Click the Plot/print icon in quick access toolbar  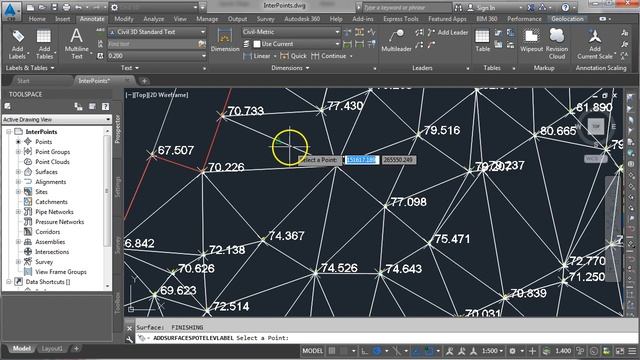(66, 7)
